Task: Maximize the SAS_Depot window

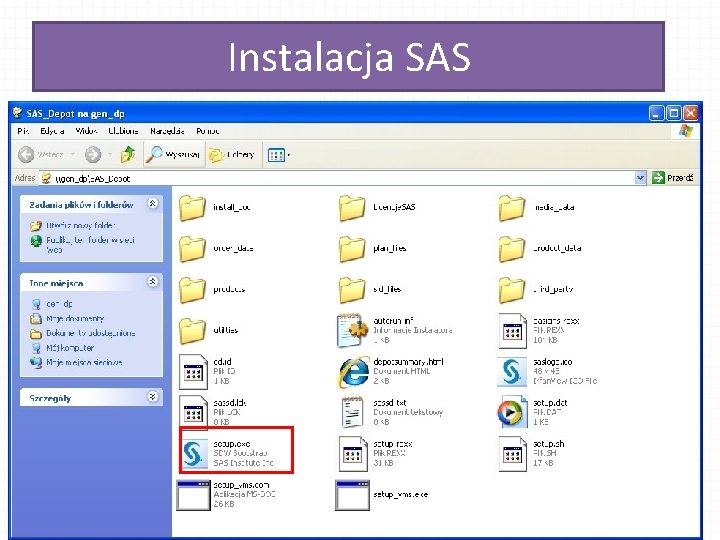Action: tap(673, 113)
